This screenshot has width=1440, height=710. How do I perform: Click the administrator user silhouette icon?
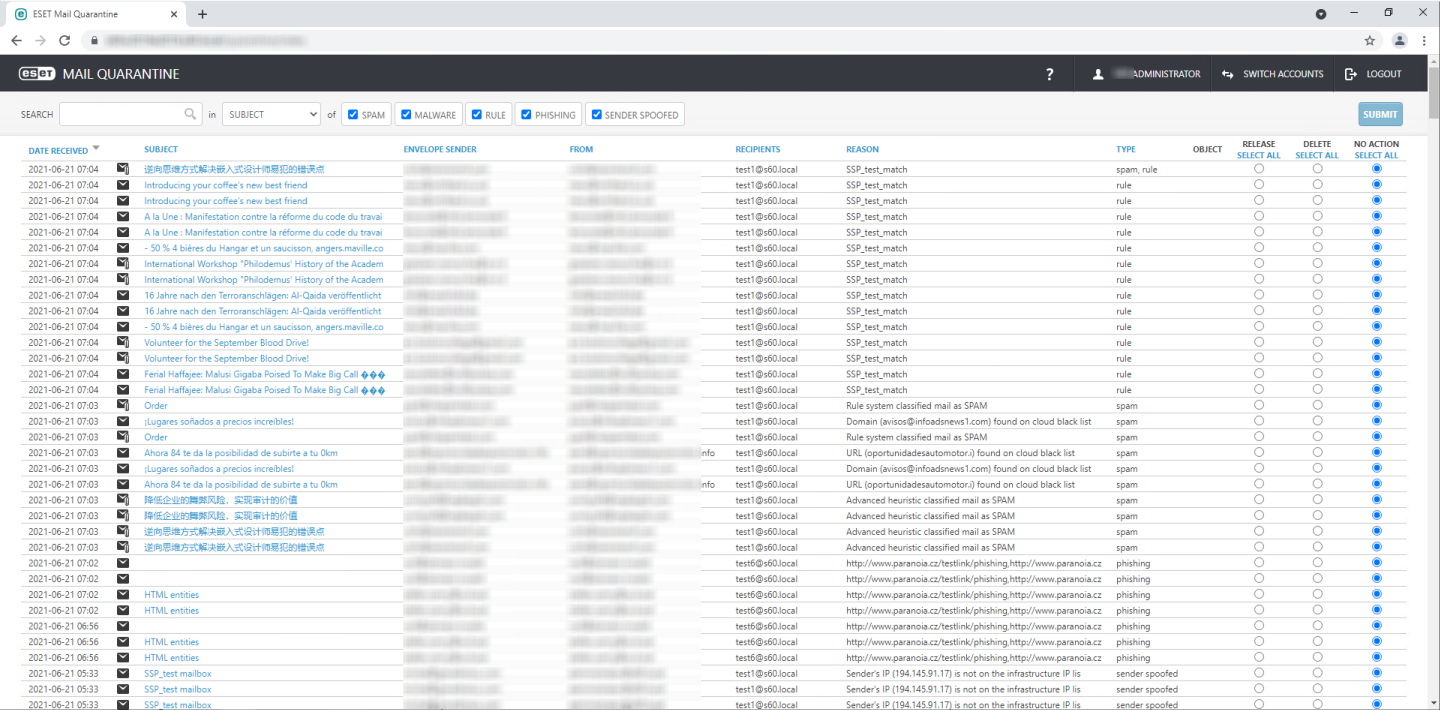[1097, 73]
